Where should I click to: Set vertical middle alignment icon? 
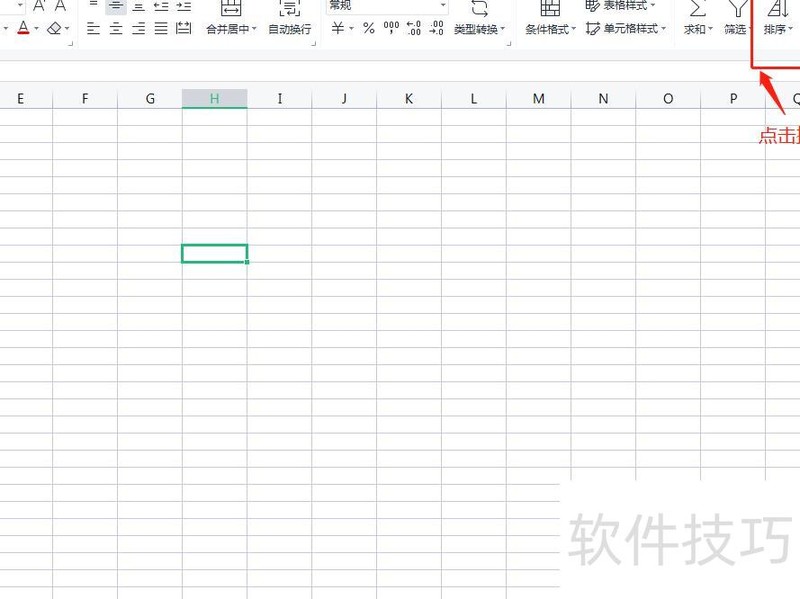[x=116, y=6]
